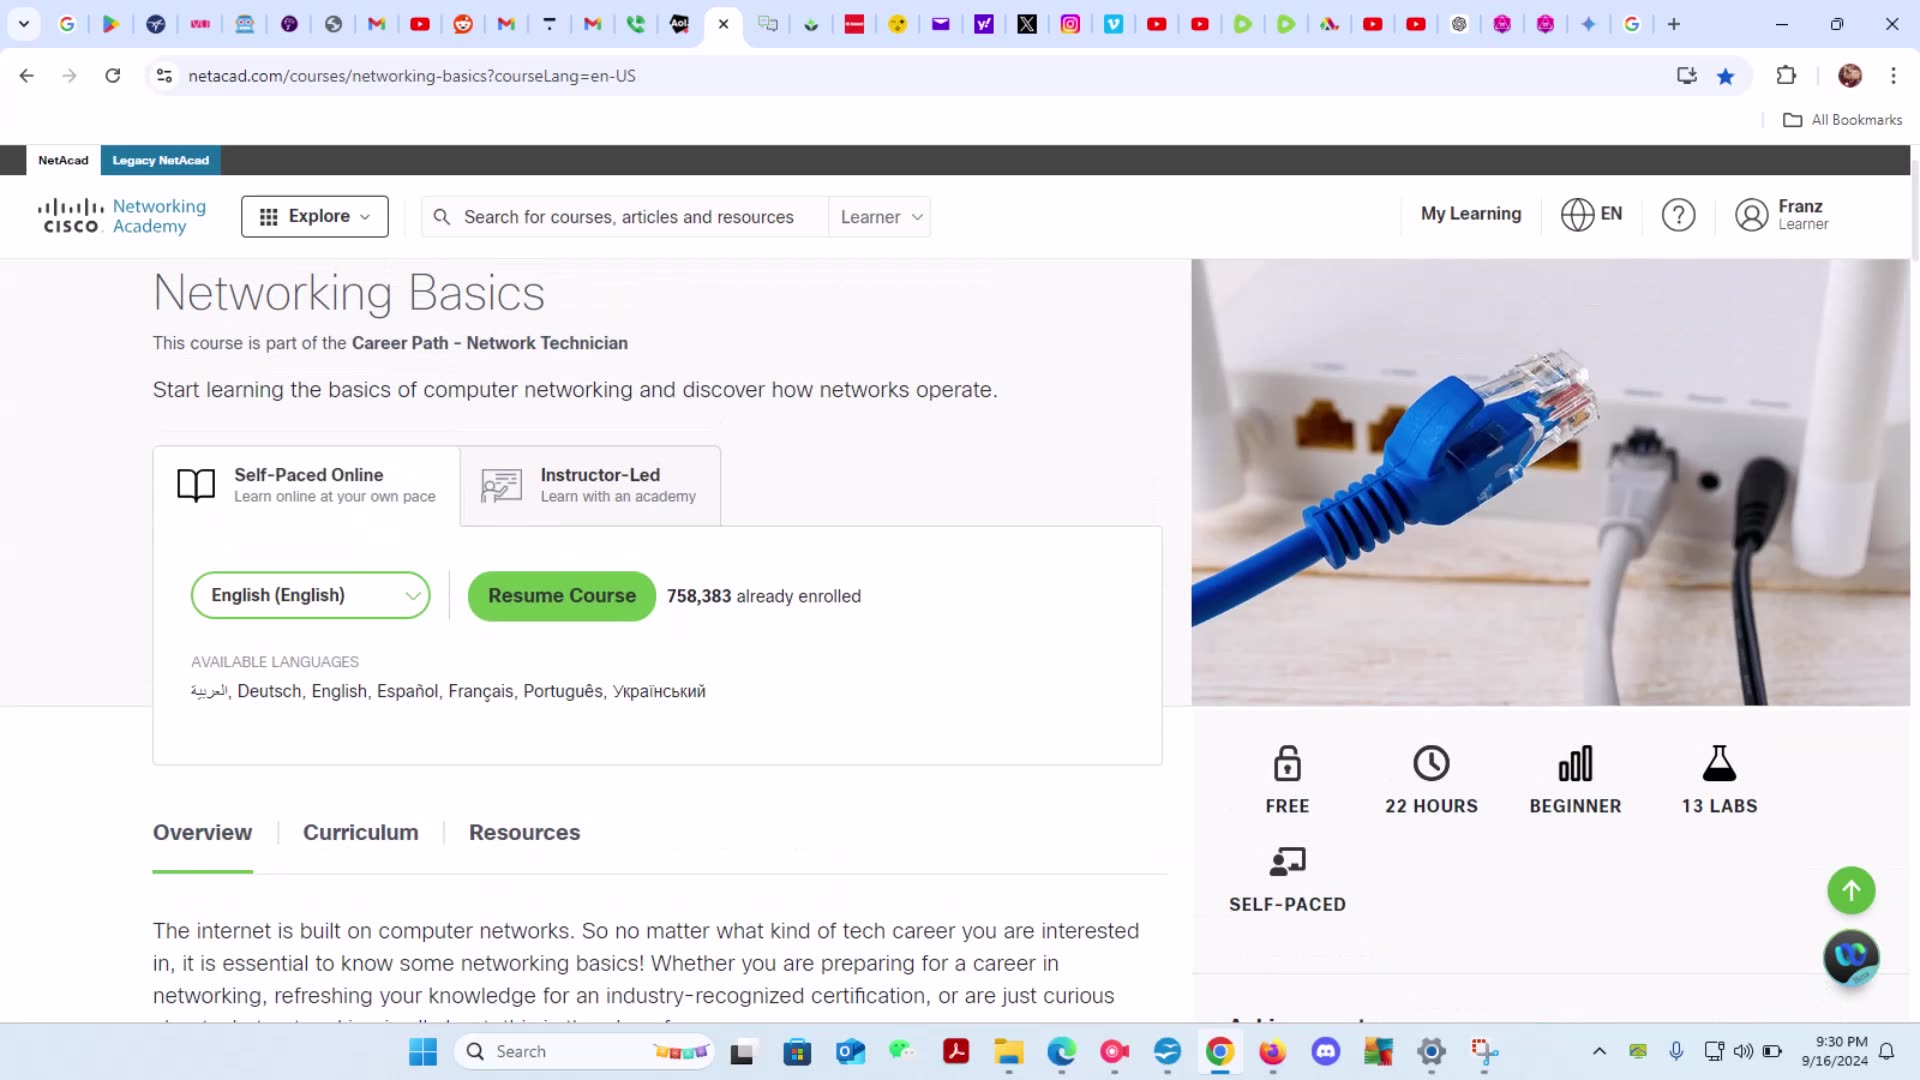Open the language globe EN selector
Image resolution: width=1920 pixels, height=1080 pixels.
(x=1592, y=214)
